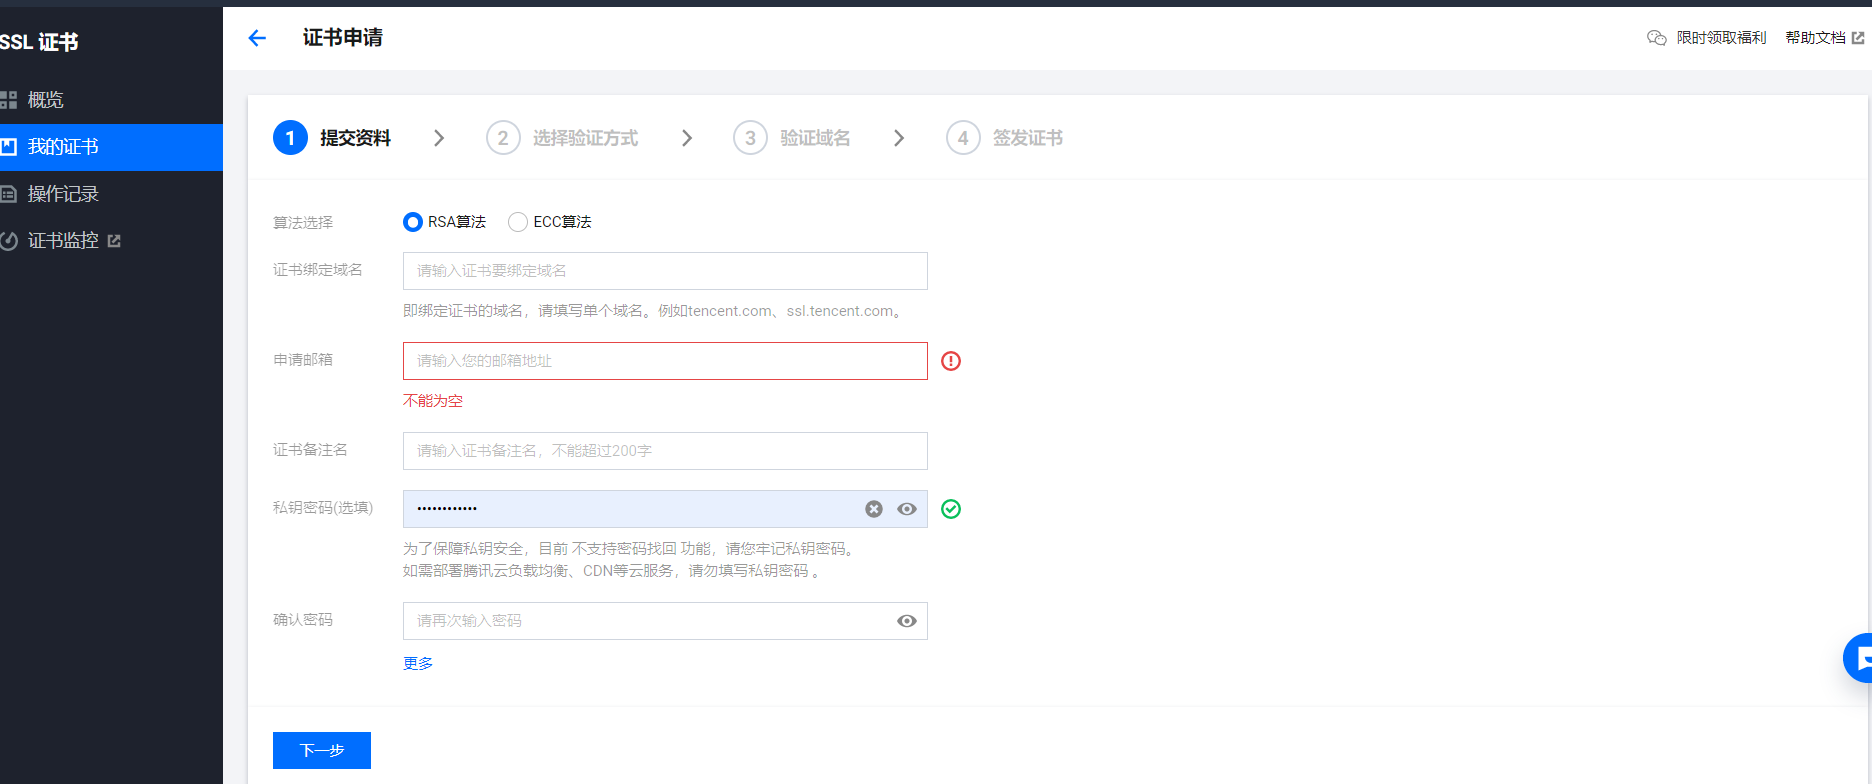Go back using the blue arrow

pyautogui.click(x=257, y=38)
